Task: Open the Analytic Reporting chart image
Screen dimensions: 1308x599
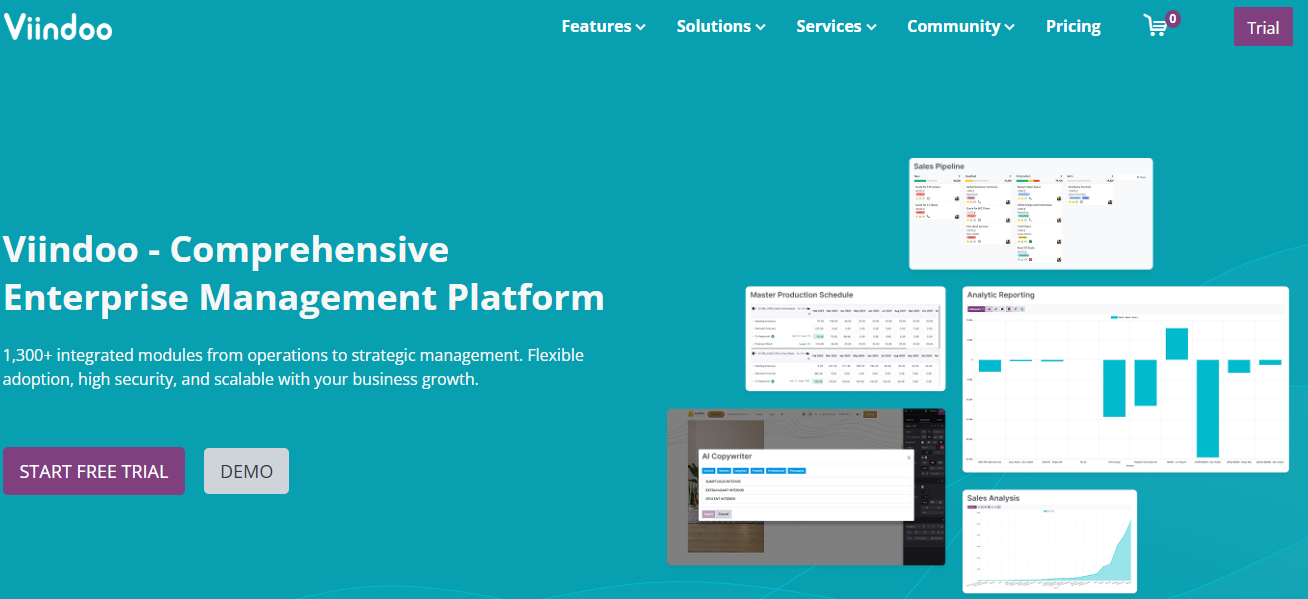Action: coord(1125,379)
